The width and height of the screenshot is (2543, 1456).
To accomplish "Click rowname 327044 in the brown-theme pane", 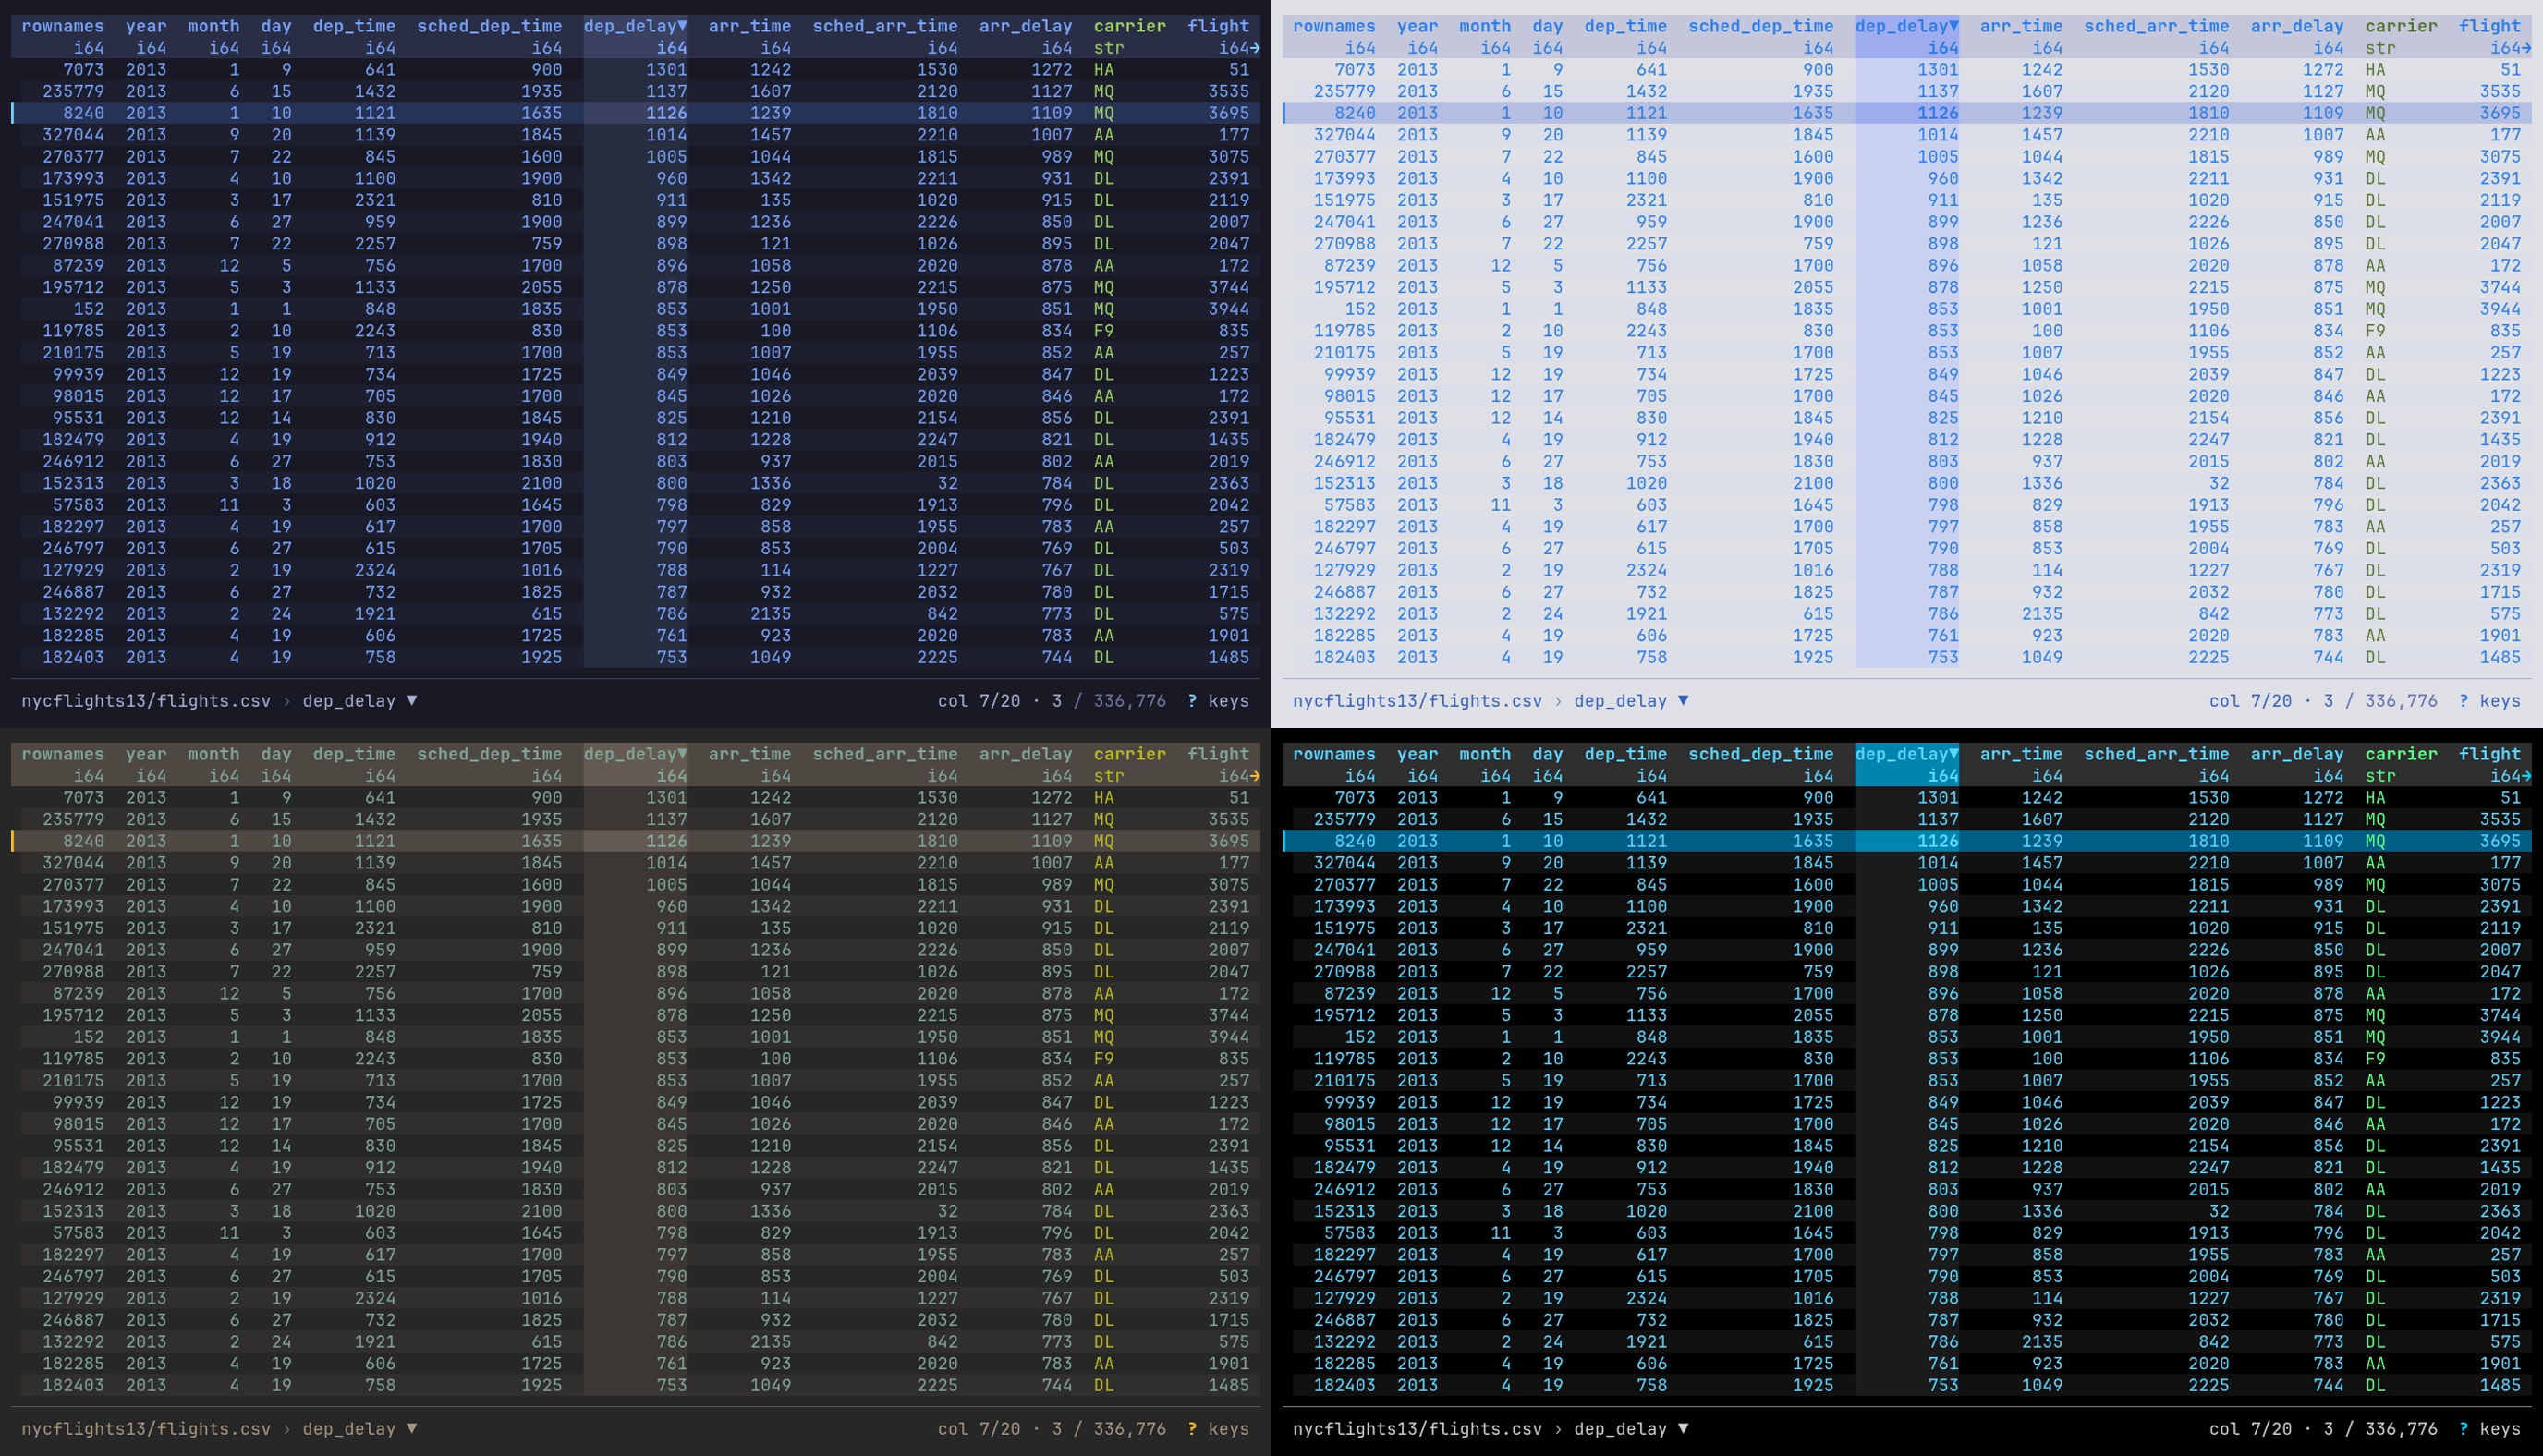I will (x=73, y=863).
